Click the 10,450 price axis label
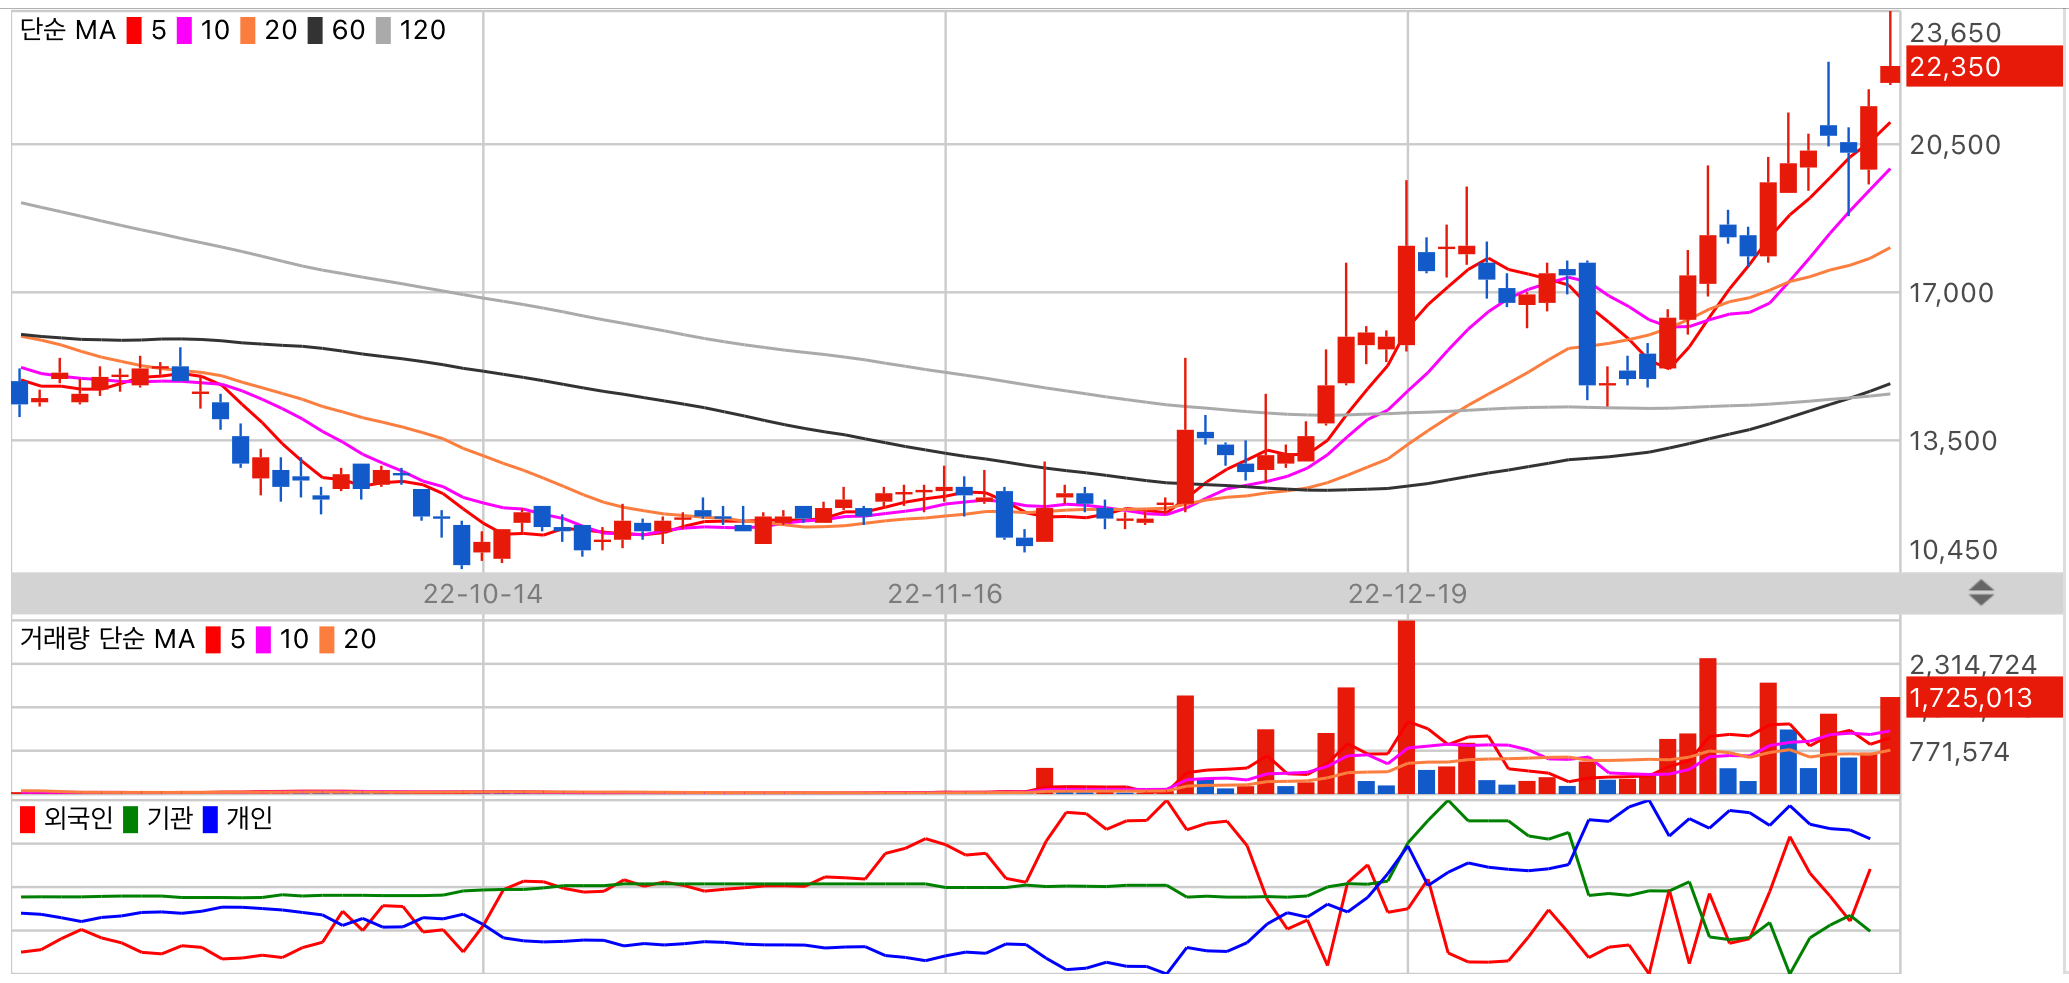Viewport: 2069px width, 983px height. 1953,550
